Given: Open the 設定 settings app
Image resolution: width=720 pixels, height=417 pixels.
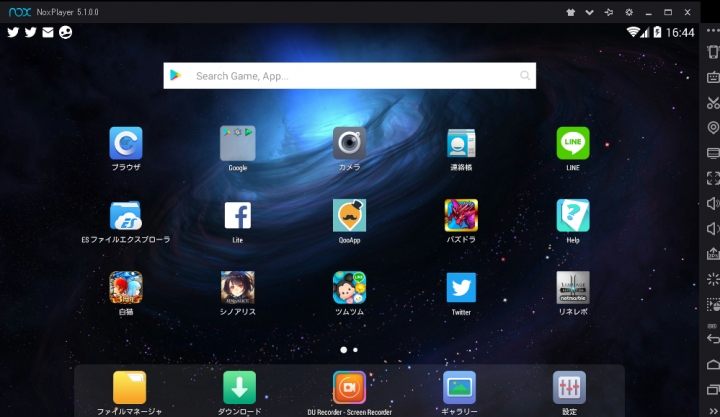Looking at the screenshot, I should 569,388.
